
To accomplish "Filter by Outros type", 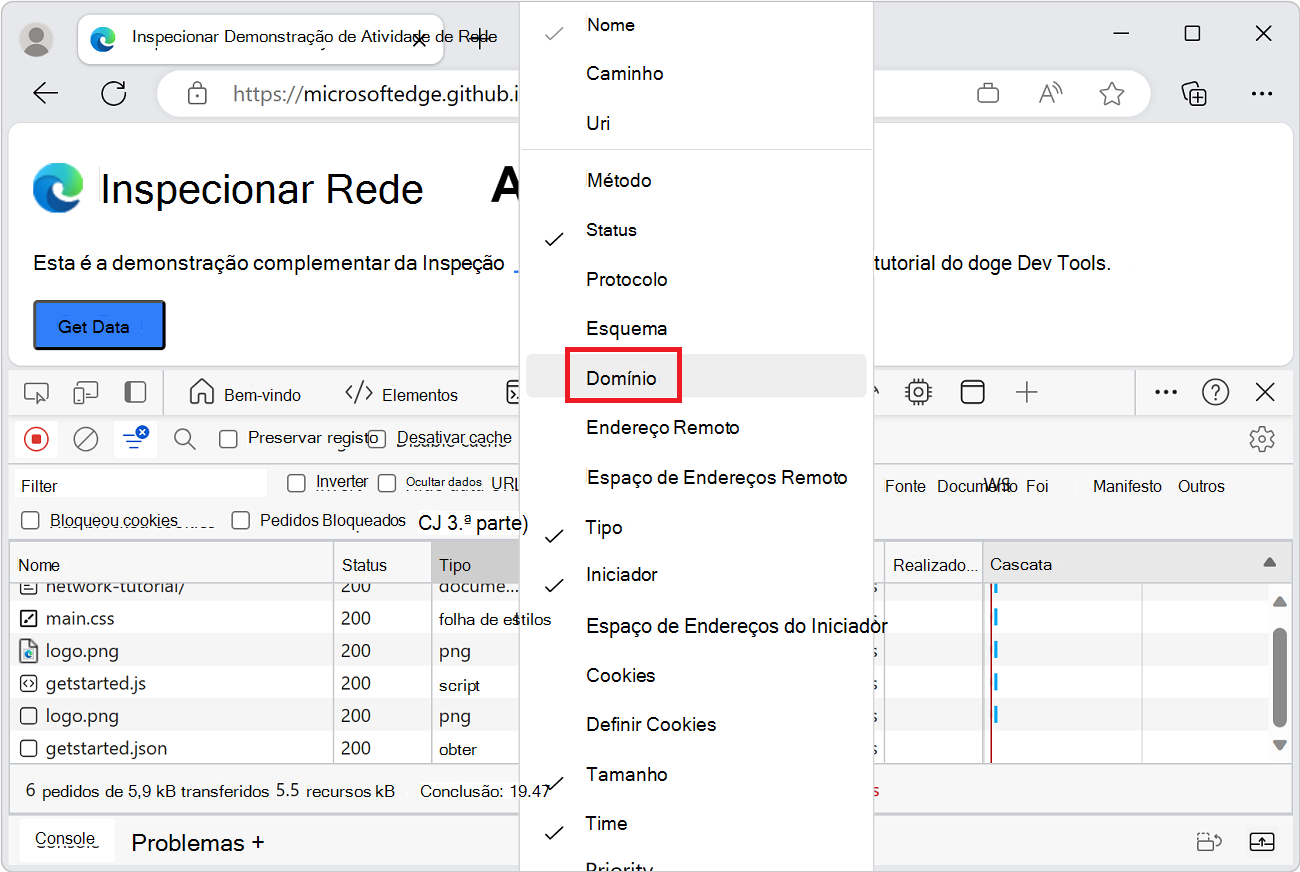I will pos(1201,486).
